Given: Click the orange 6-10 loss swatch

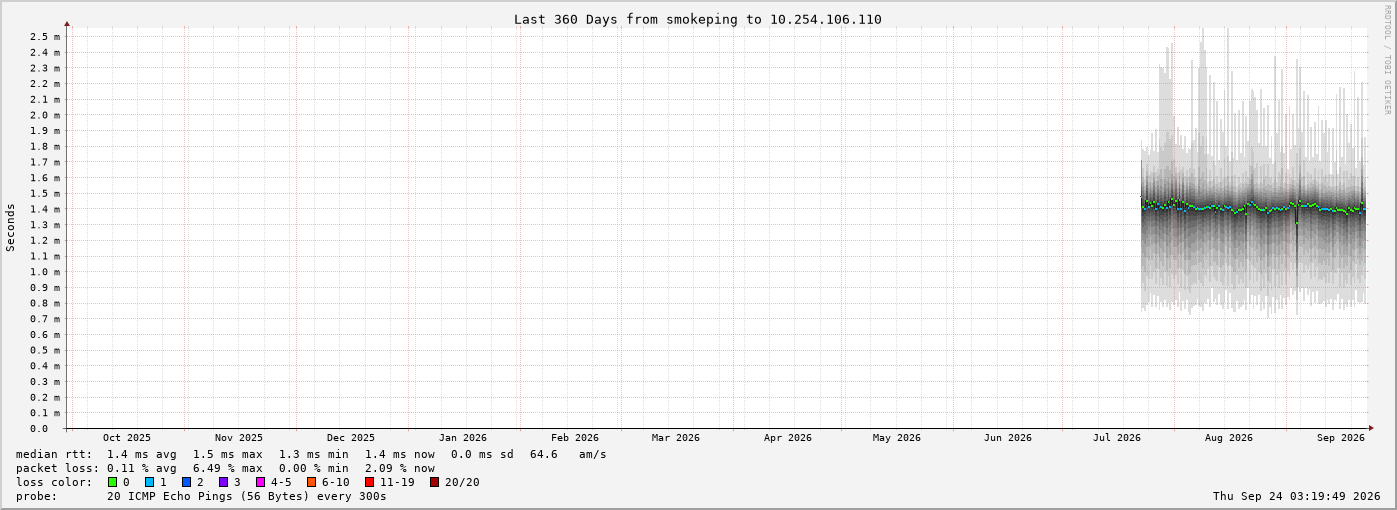Looking at the screenshot, I should coord(312,482).
